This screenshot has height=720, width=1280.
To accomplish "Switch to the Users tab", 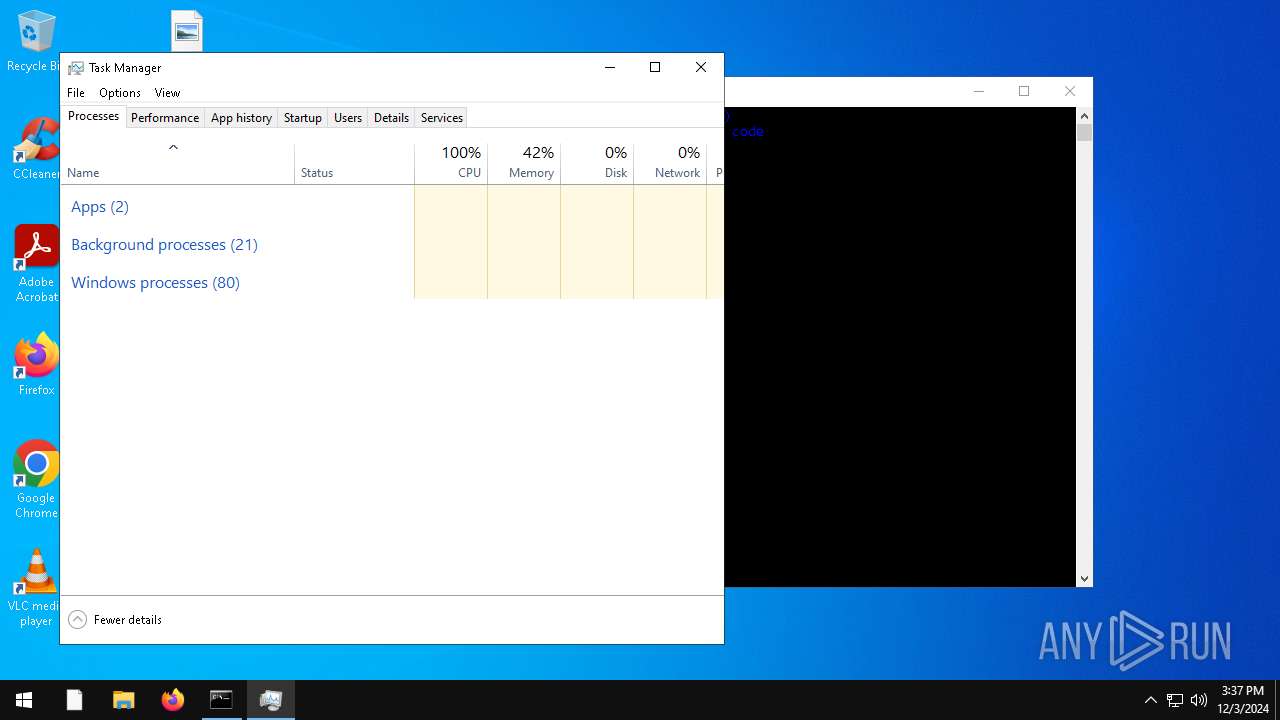I will point(348,117).
